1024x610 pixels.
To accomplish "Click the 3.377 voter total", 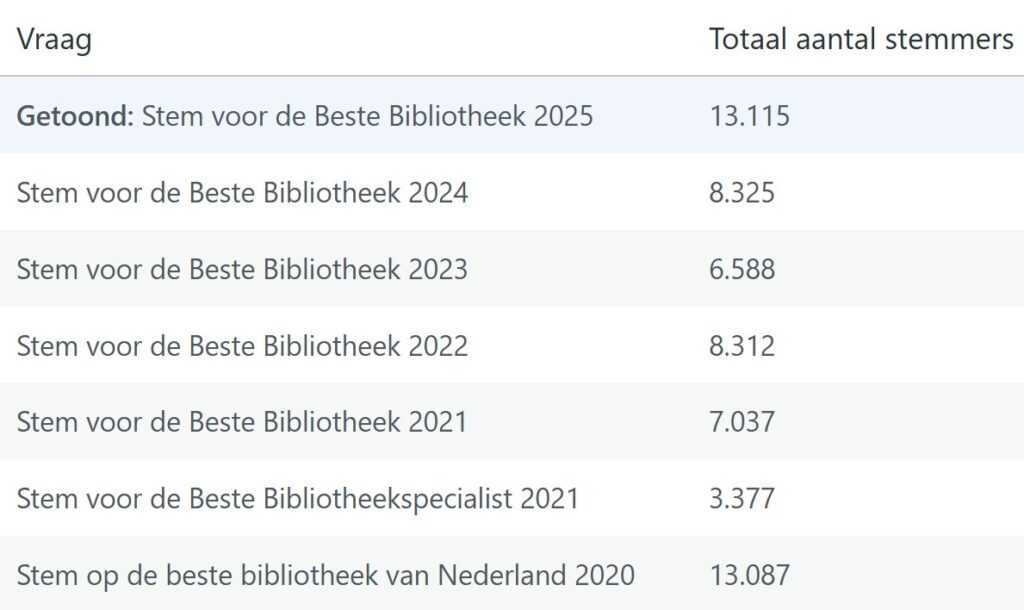I will click(x=742, y=498).
